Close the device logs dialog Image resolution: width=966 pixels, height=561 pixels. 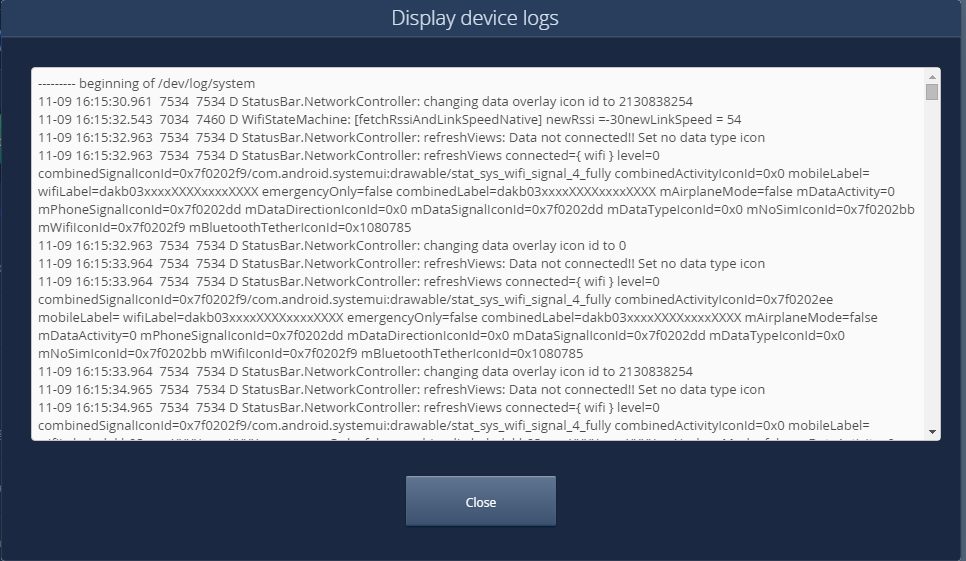click(x=481, y=501)
